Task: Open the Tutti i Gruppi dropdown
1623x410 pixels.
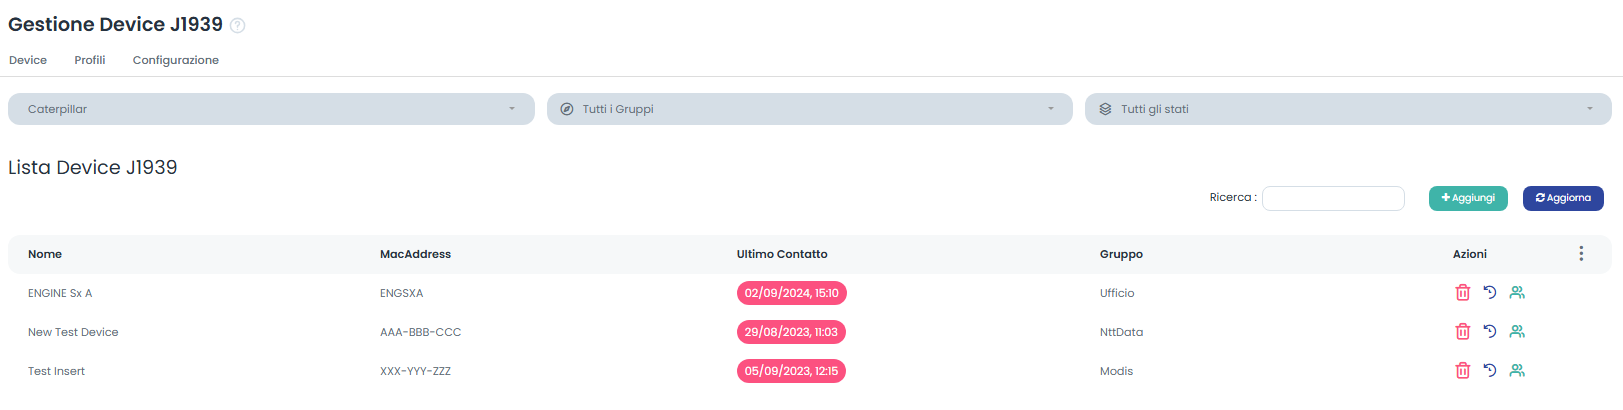Action: (x=809, y=109)
